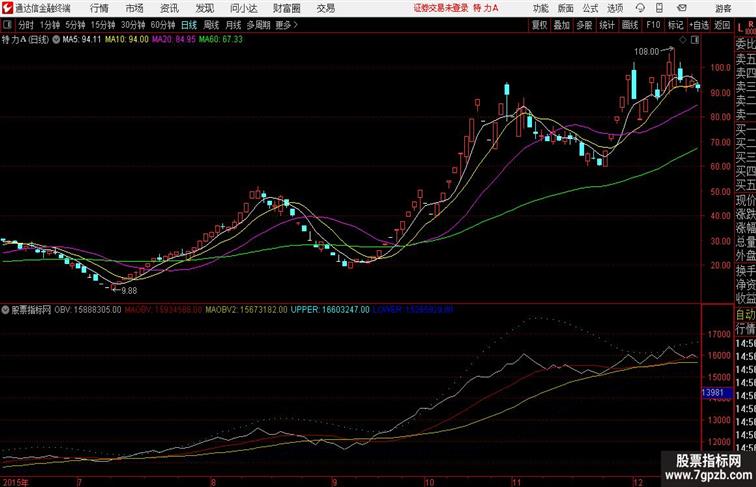The width and height of the screenshot is (756, 487).
Task: Click the 通达信 red logo icon
Action: [x=7, y=8]
